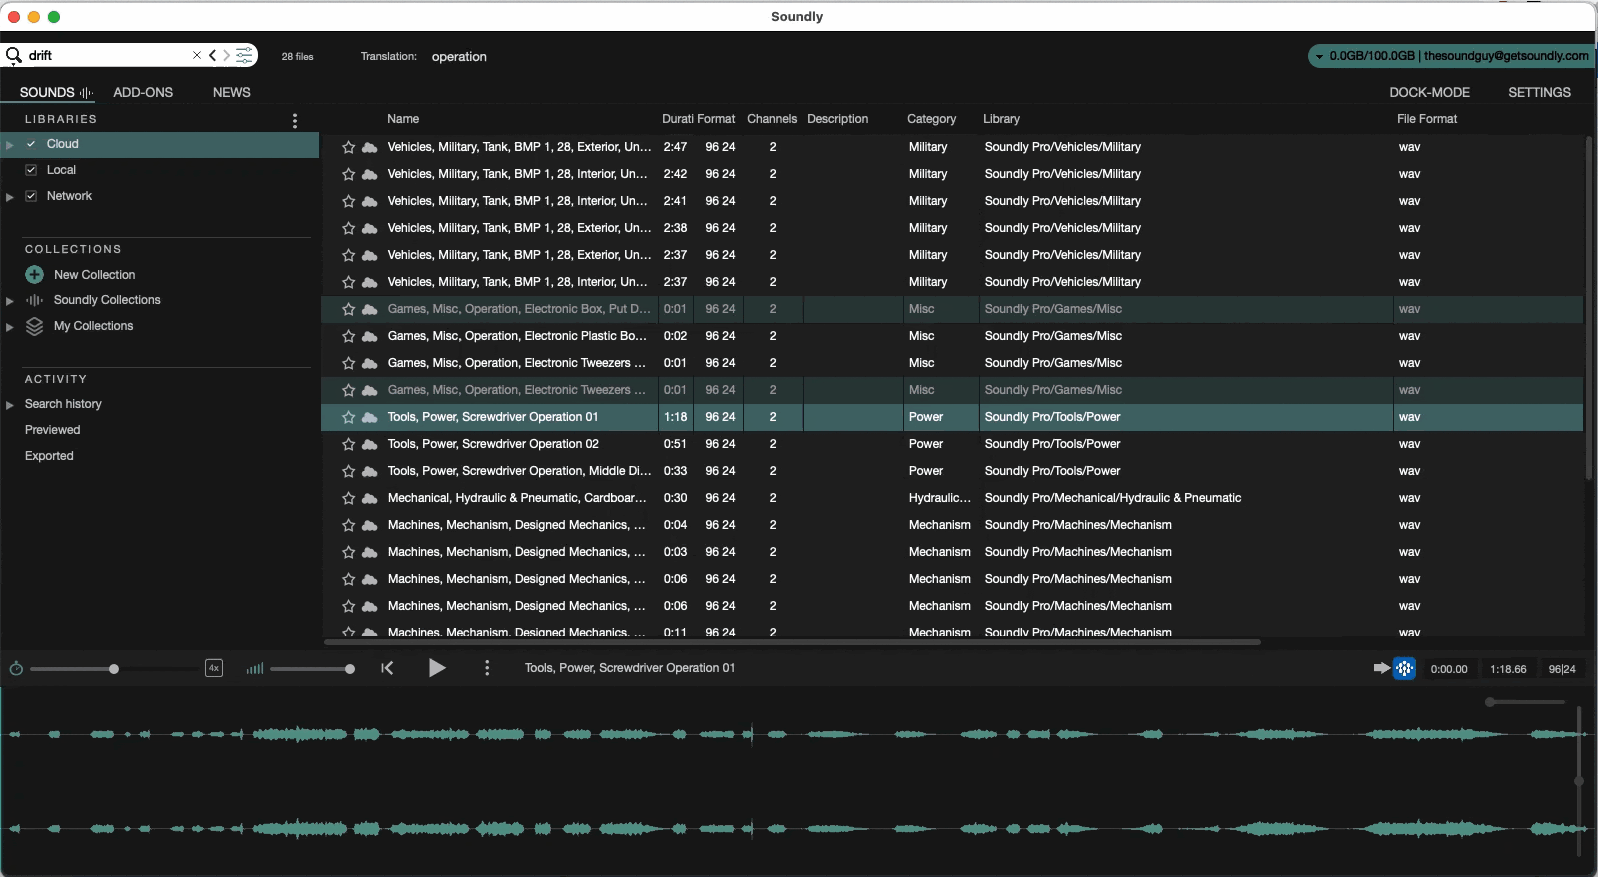Click the volume level bars icon
The image size is (1598, 877).
[x=255, y=668]
